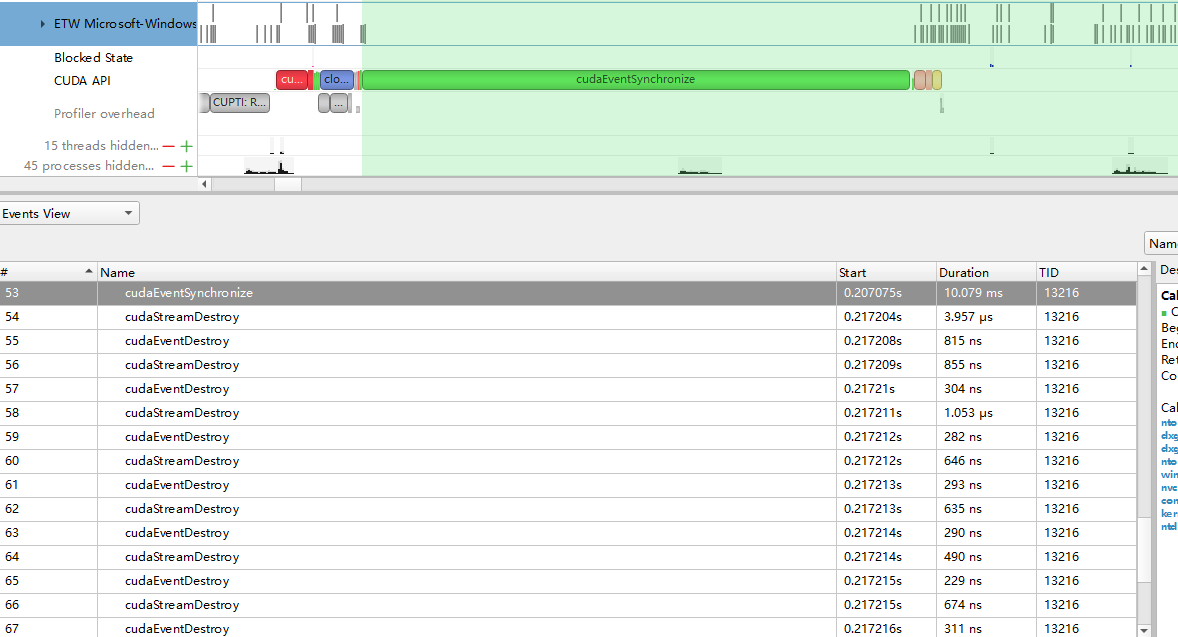1178x637 pixels.
Task: Click the green plus to show hidden threads
Action: click(186, 146)
